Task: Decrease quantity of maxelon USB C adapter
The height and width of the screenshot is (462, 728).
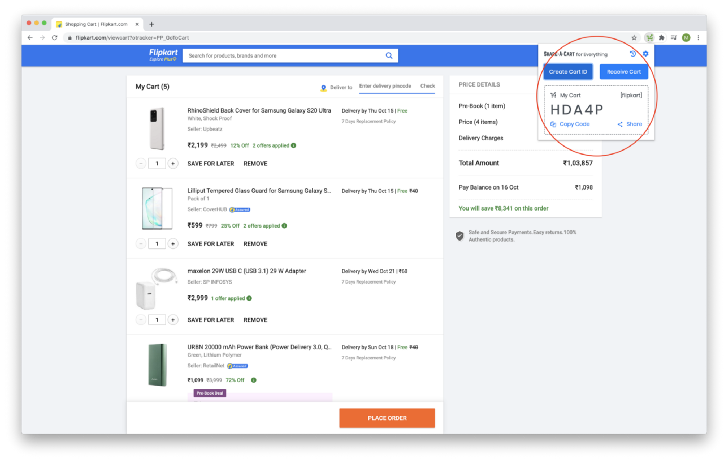Action: pos(141,320)
